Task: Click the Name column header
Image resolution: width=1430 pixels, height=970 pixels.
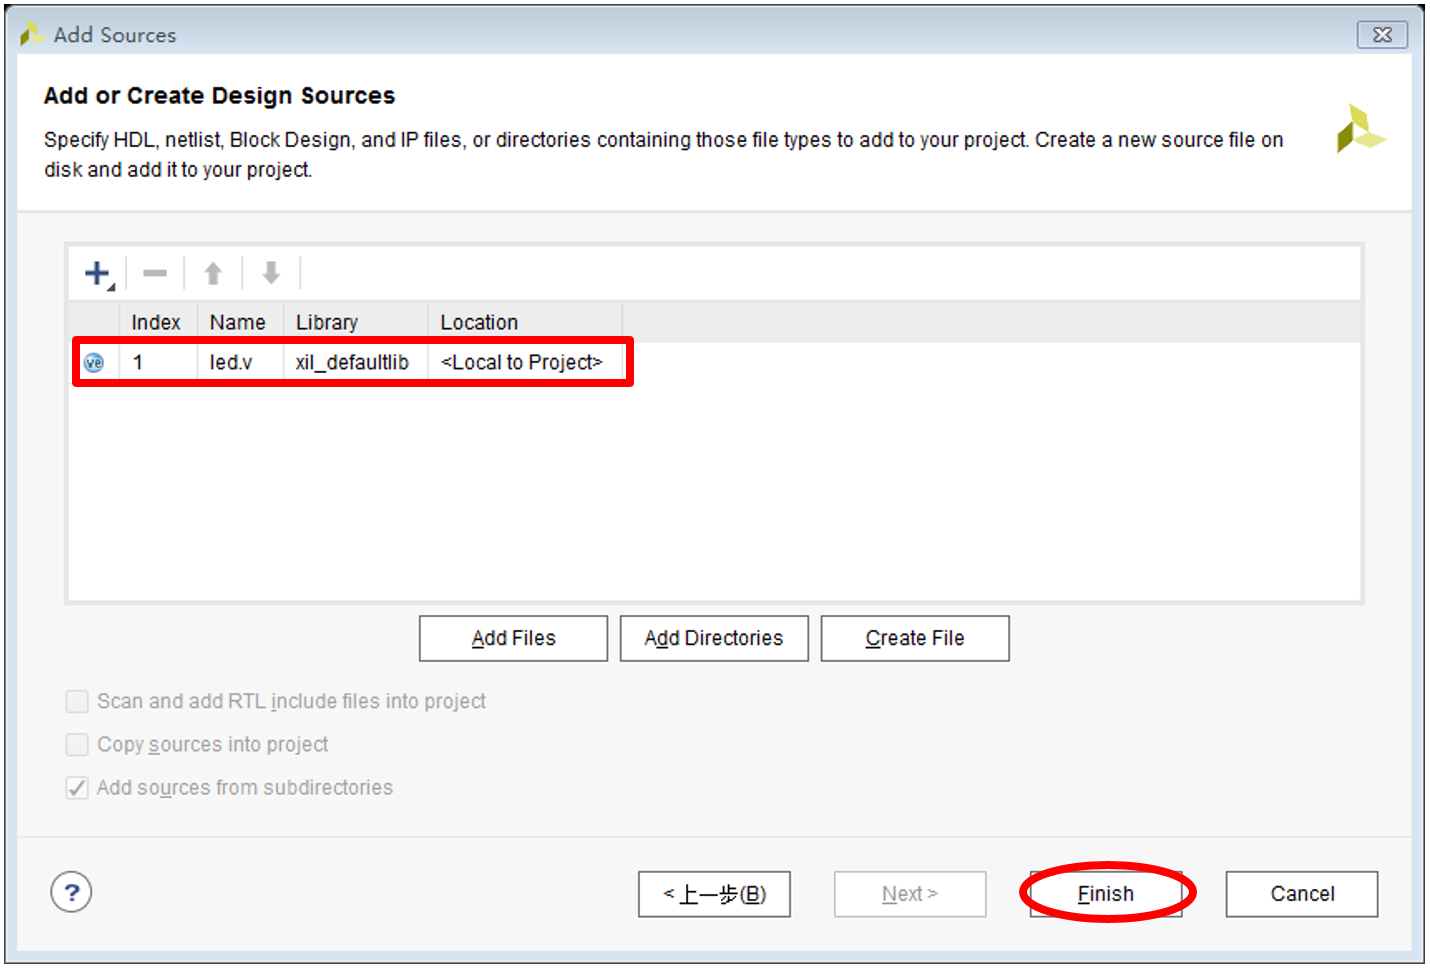Action: [238, 322]
